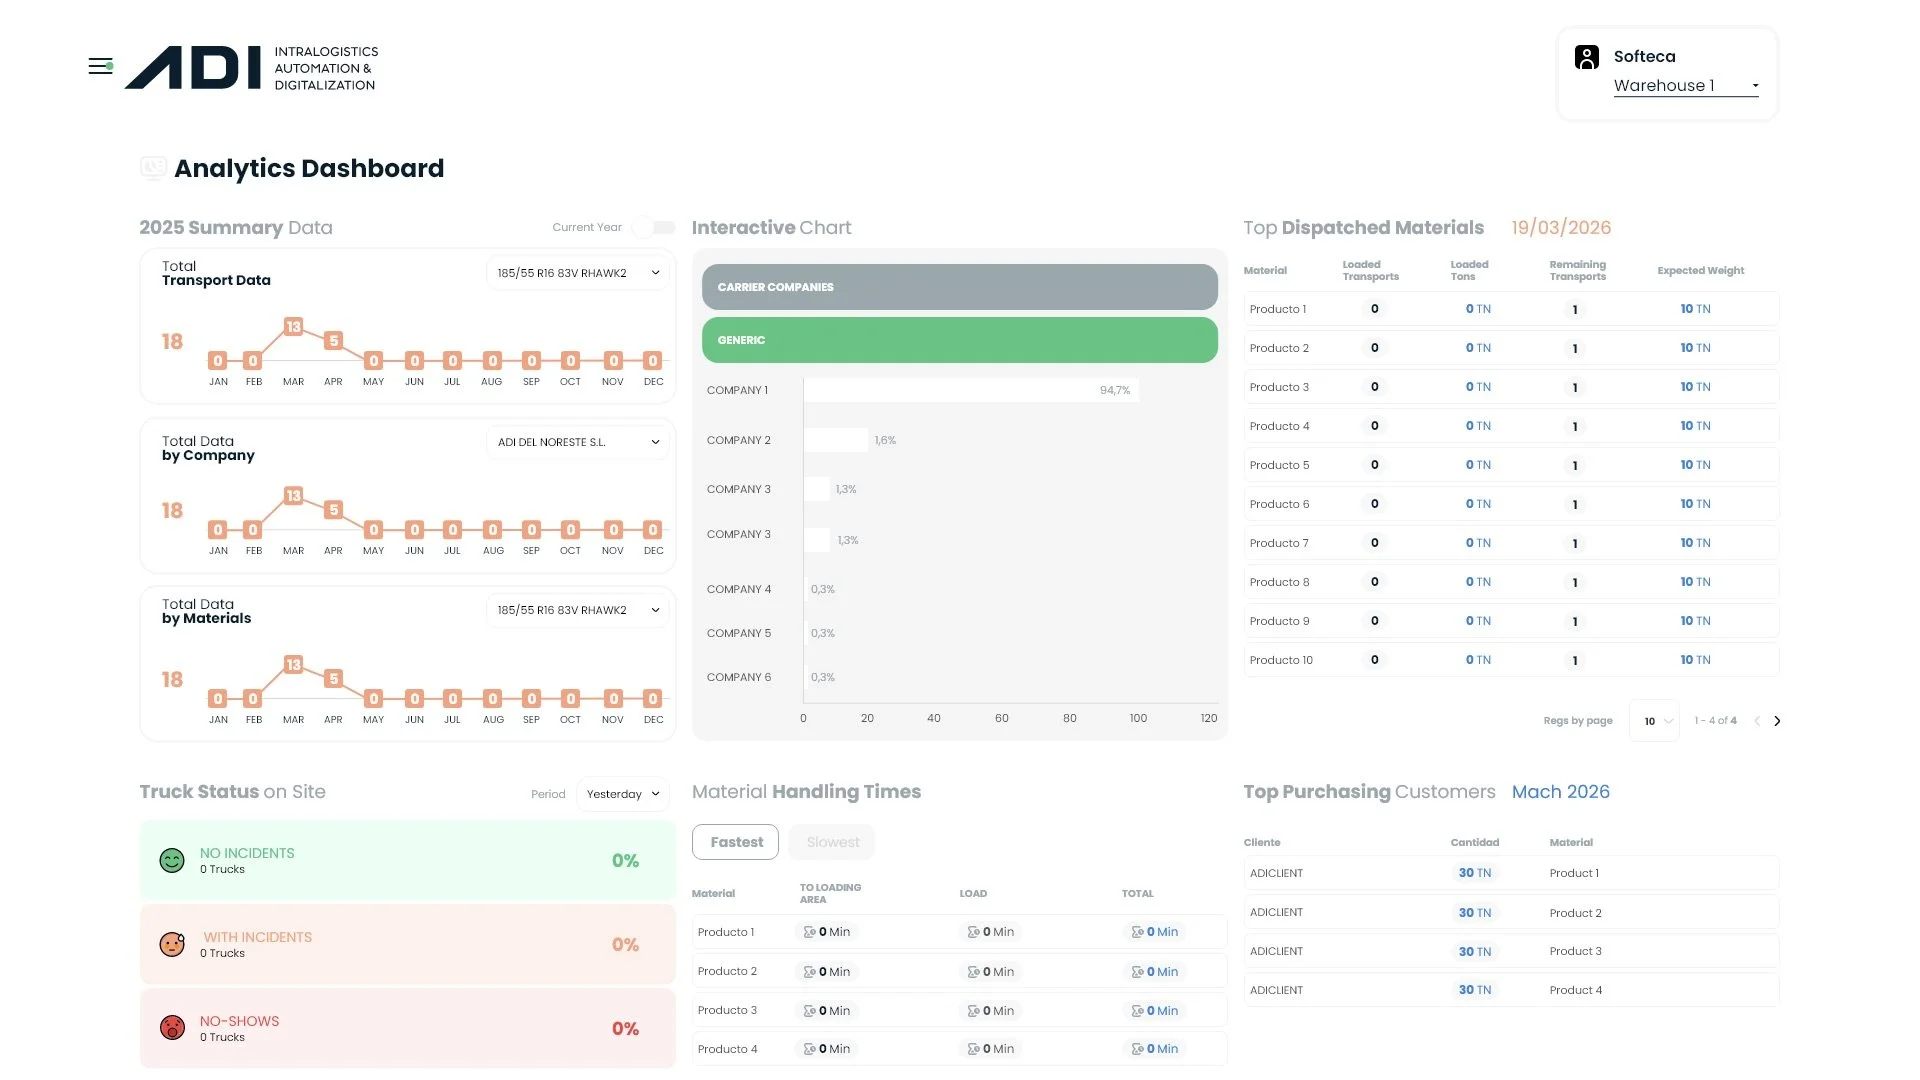The width and height of the screenshot is (1920, 1080).
Task: Open the Warehouse 1 selector dropdown
Action: pos(1686,86)
